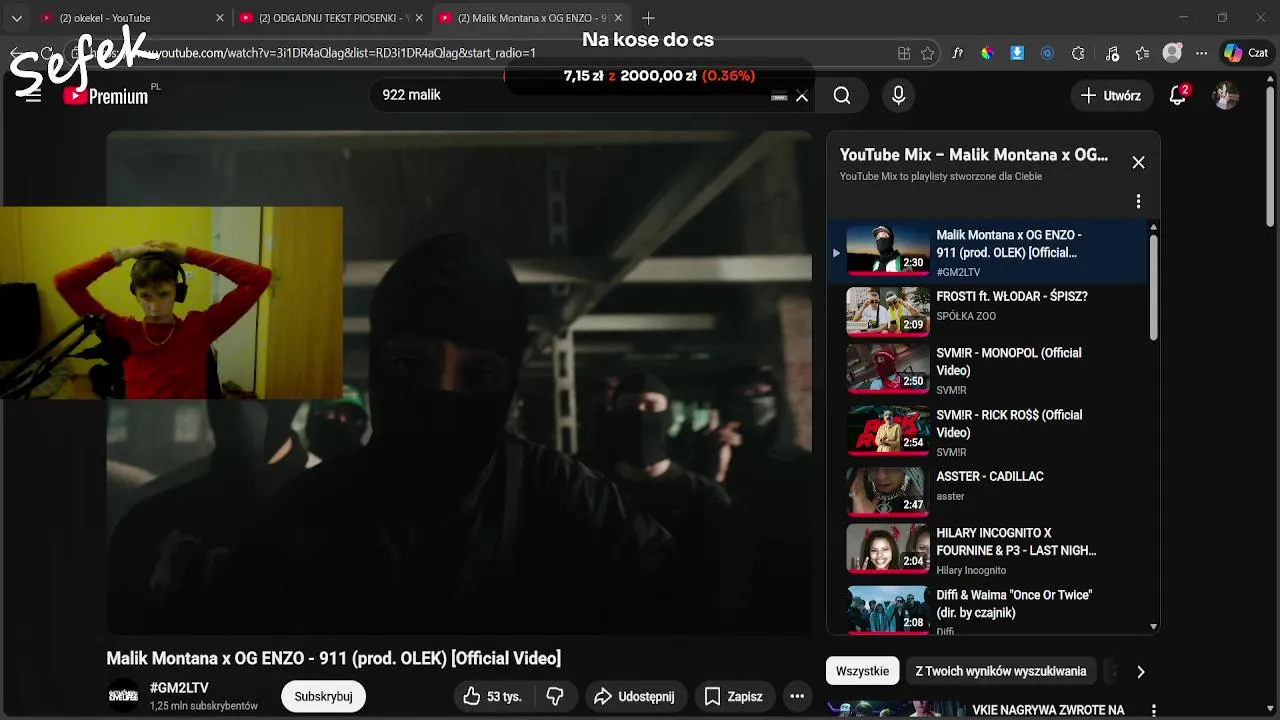Add this page to favorites star
The width and height of the screenshot is (1280, 720).
(x=928, y=54)
